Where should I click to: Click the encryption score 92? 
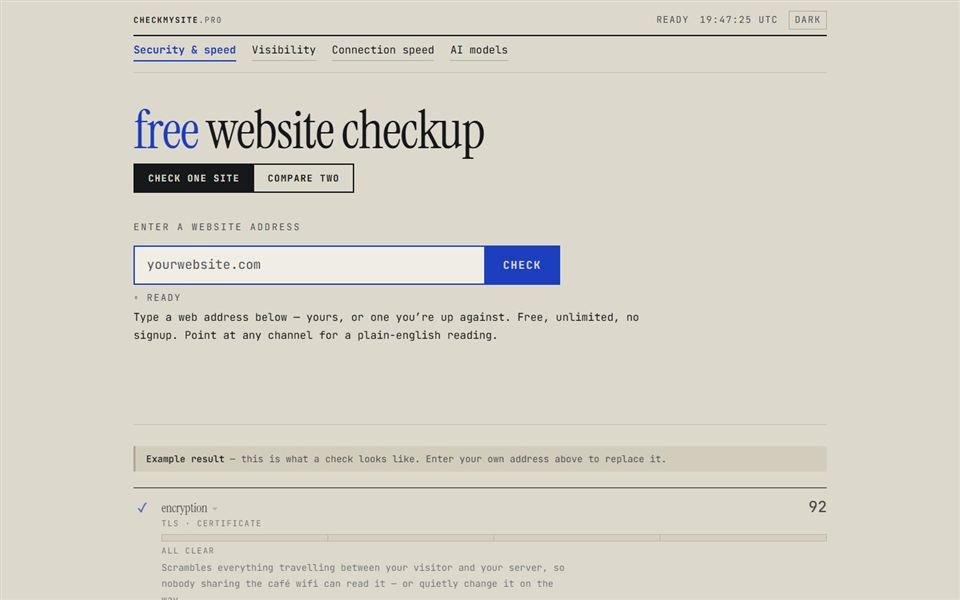click(817, 507)
